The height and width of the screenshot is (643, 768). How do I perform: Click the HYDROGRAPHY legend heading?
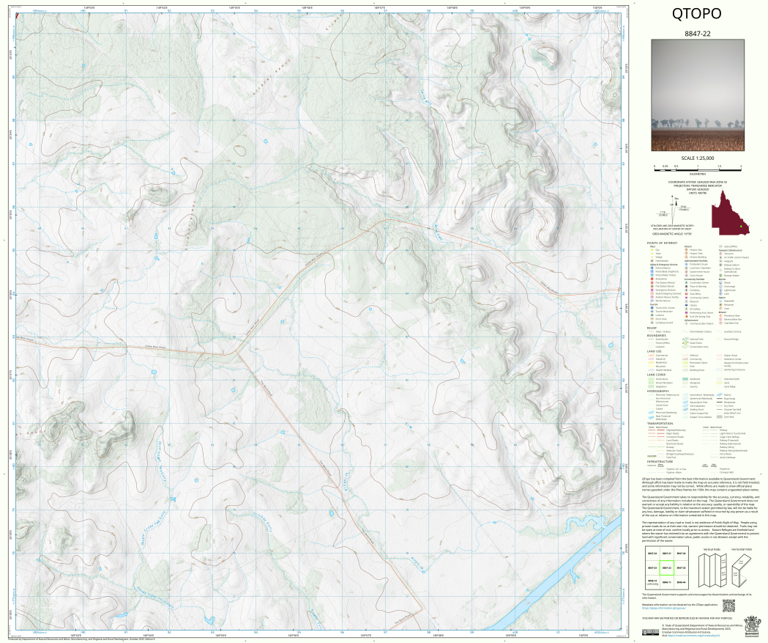tap(659, 391)
